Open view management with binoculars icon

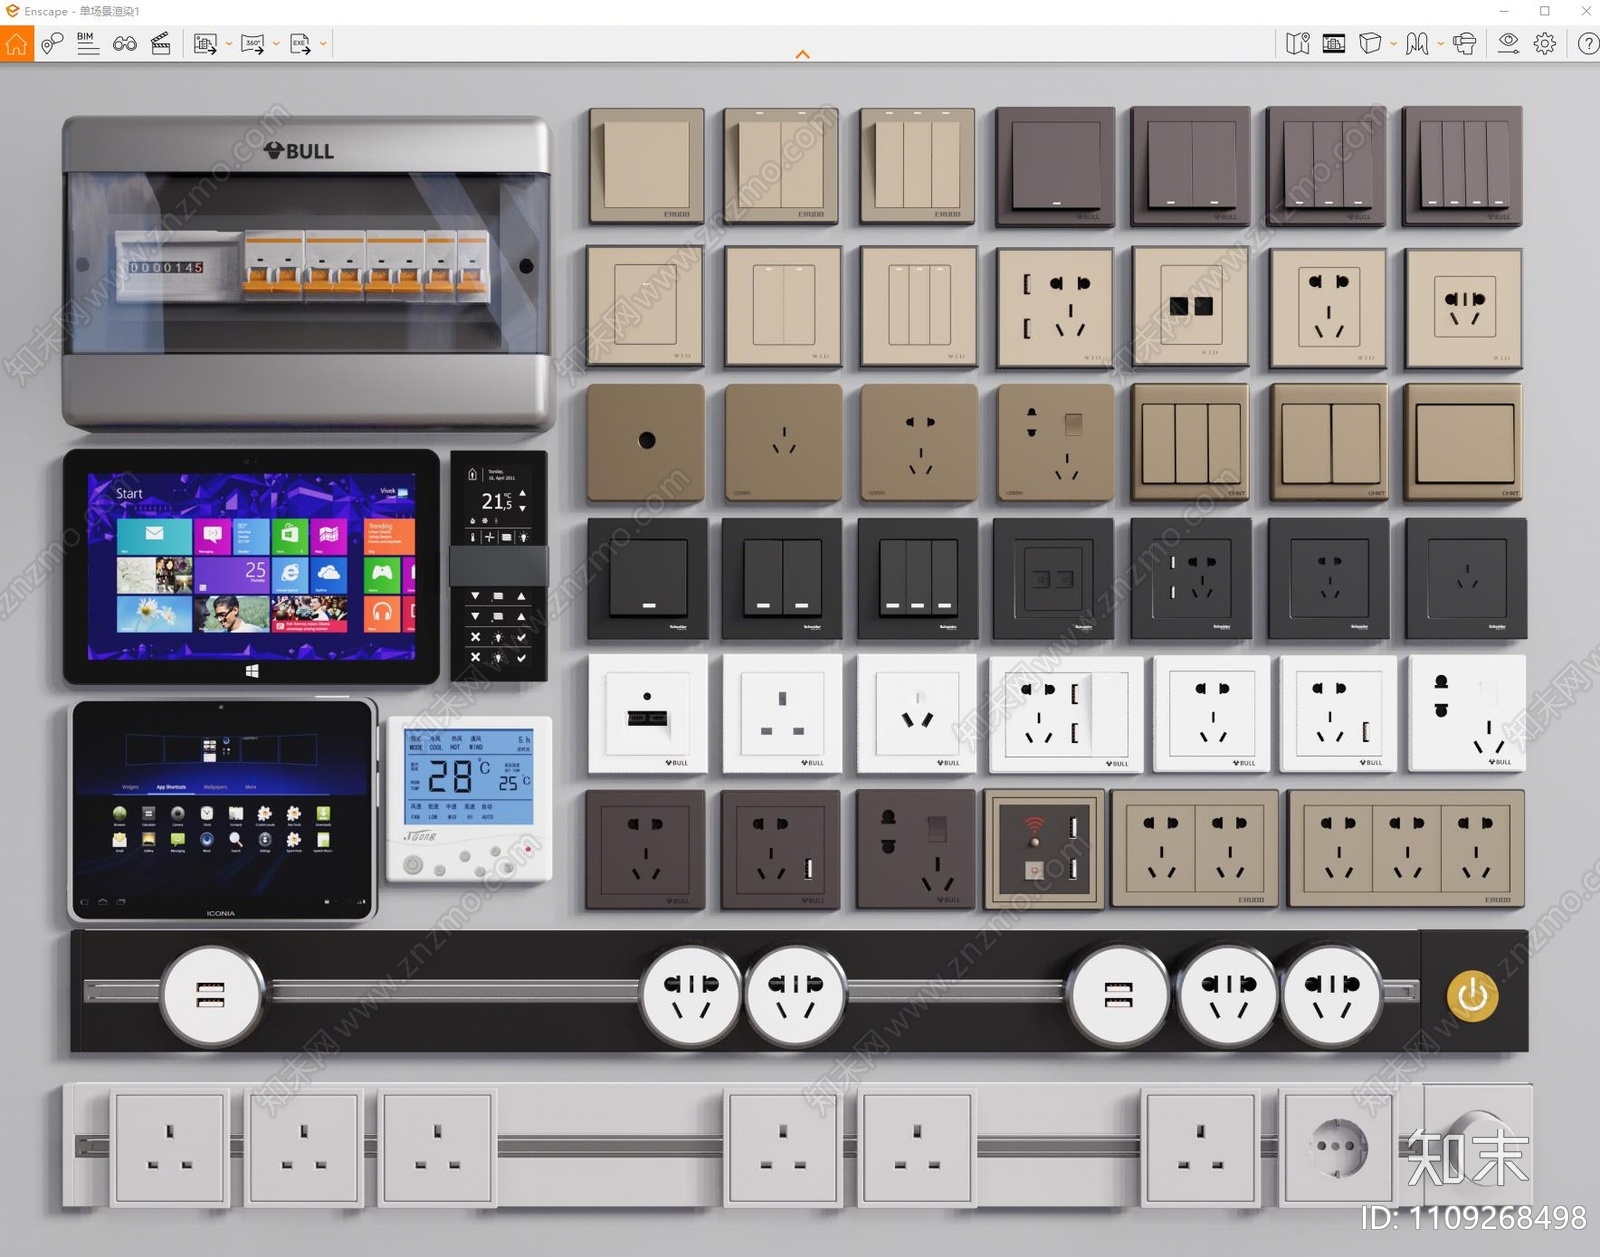(x=125, y=44)
